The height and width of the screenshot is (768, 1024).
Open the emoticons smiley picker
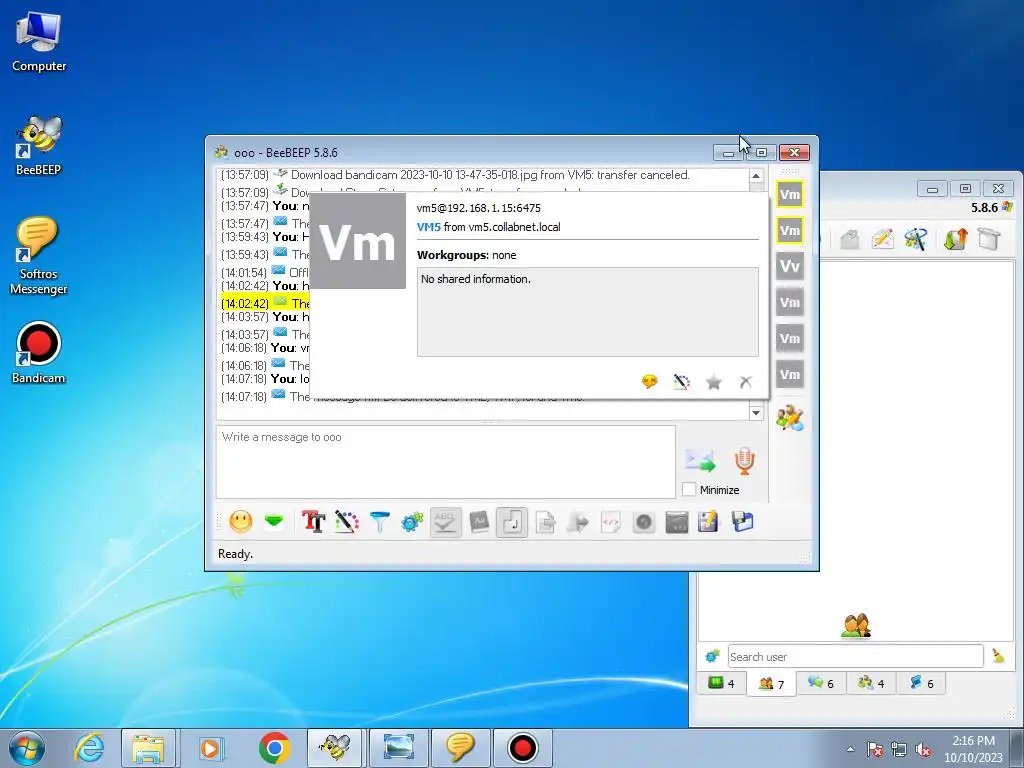coord(241,522)
